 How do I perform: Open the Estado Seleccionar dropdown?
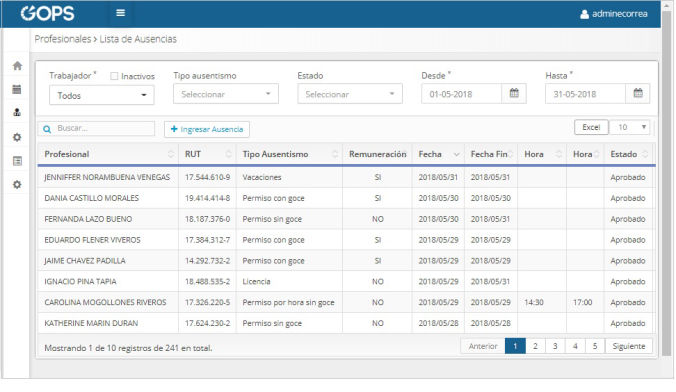point(350,94)
